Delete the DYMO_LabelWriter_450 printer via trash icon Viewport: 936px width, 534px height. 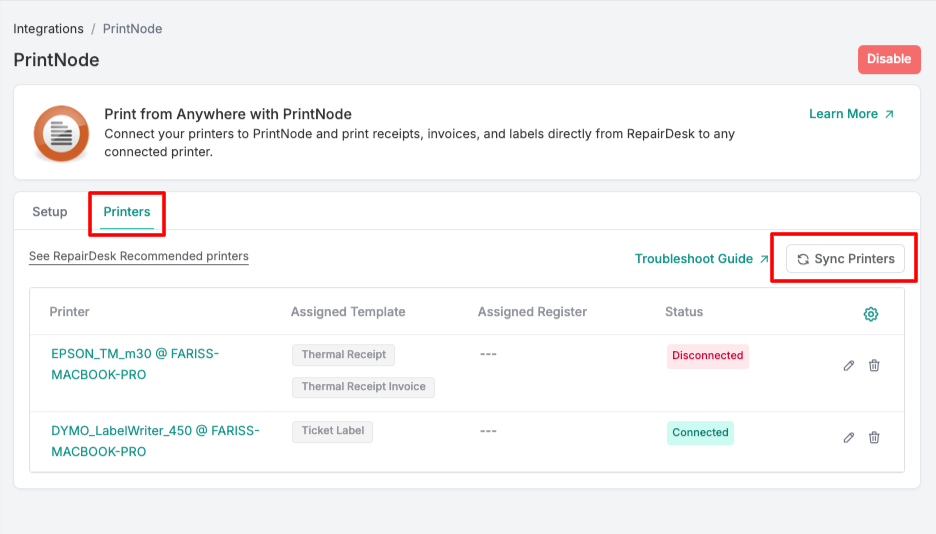coord(874,437)
